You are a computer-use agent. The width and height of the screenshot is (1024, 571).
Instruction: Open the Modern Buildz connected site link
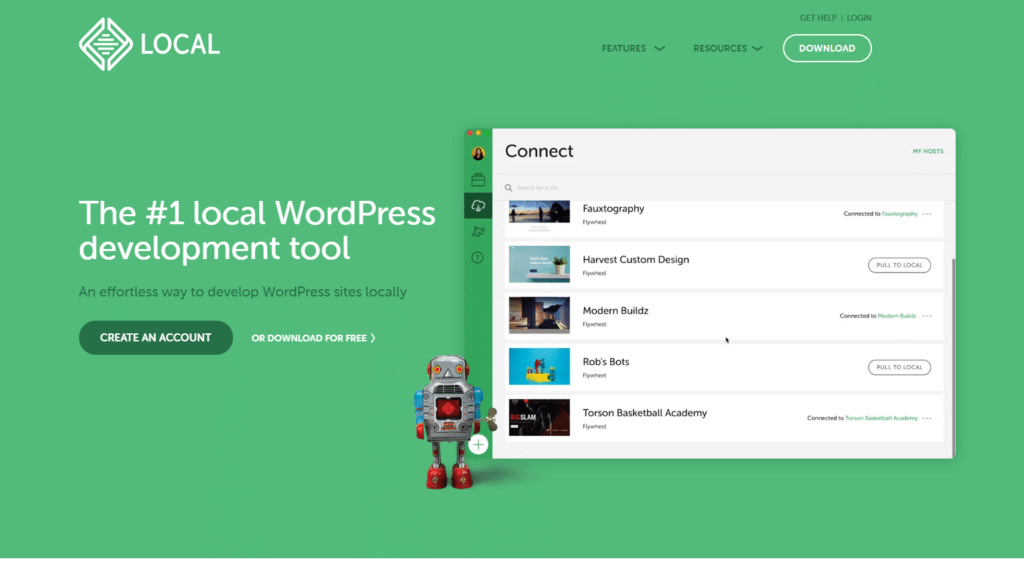click(897, 316)
